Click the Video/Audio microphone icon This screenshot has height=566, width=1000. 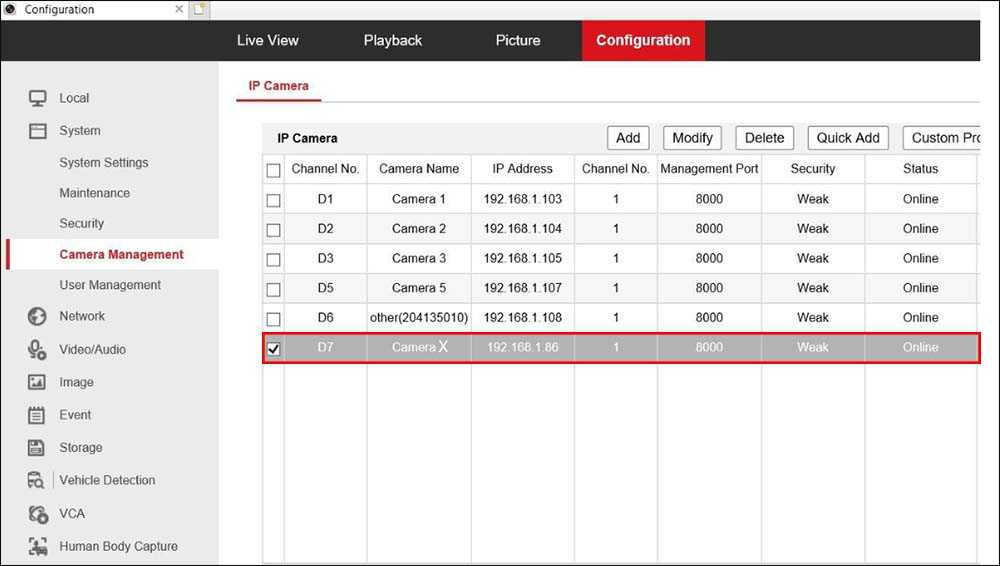tap(38, 350)
